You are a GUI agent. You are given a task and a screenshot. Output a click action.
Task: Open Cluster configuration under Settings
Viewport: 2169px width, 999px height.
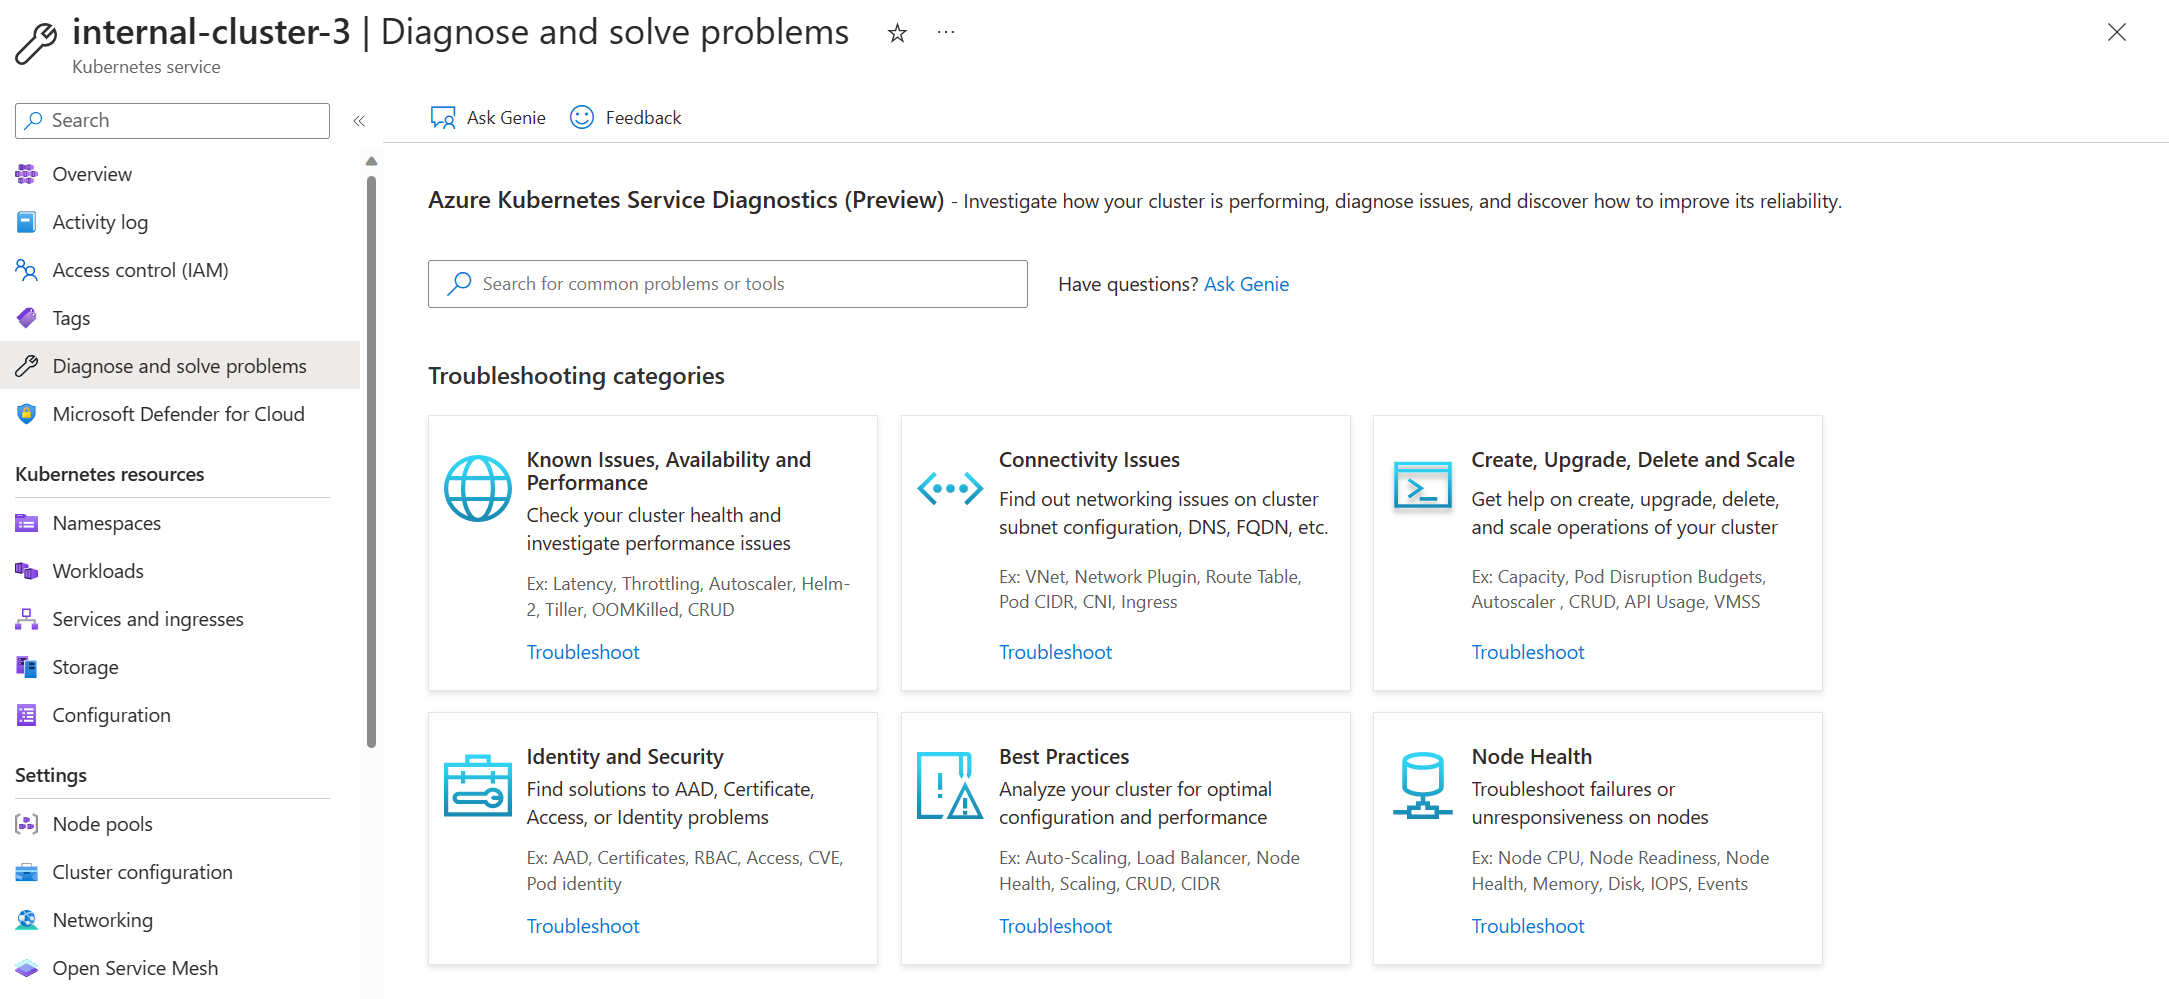pyautogui.click(x=142, y=871)
